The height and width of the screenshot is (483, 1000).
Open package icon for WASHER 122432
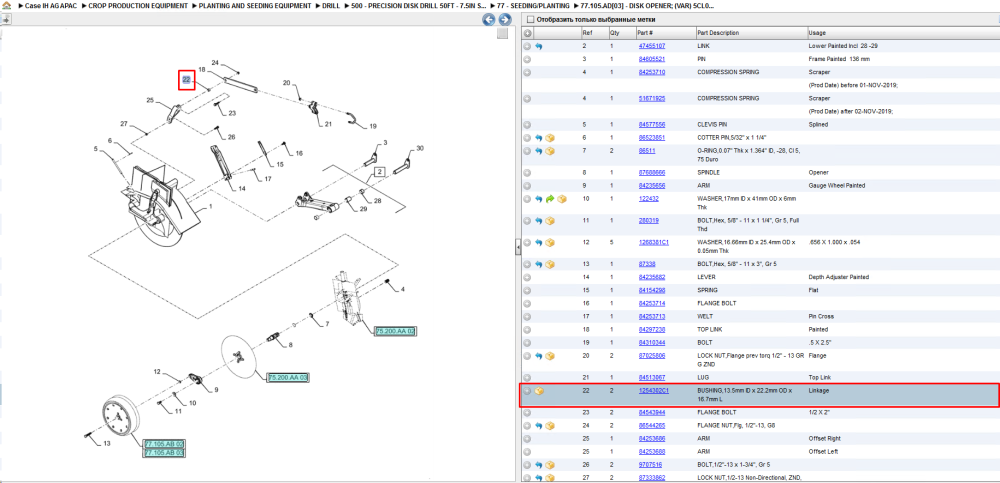click(x=561, y=199)
